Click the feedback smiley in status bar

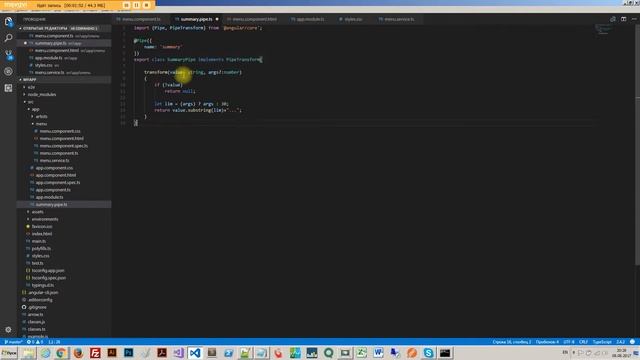click(x=632, y=342)
